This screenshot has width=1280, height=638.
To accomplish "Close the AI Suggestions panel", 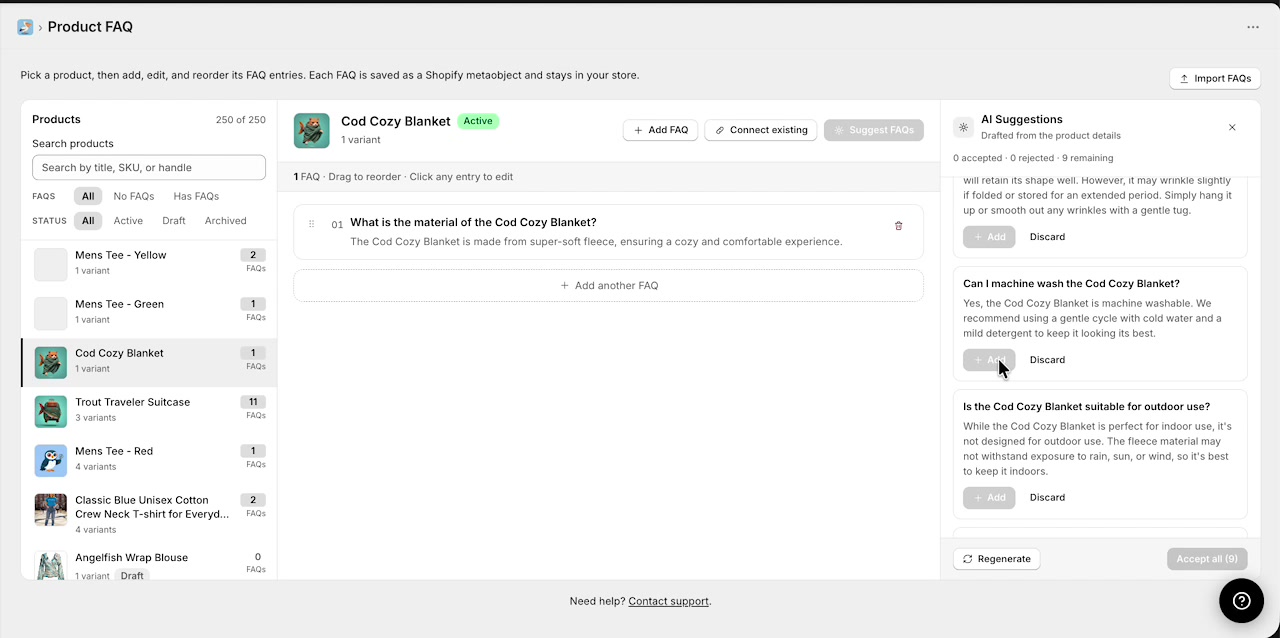I will [1232, 127].
